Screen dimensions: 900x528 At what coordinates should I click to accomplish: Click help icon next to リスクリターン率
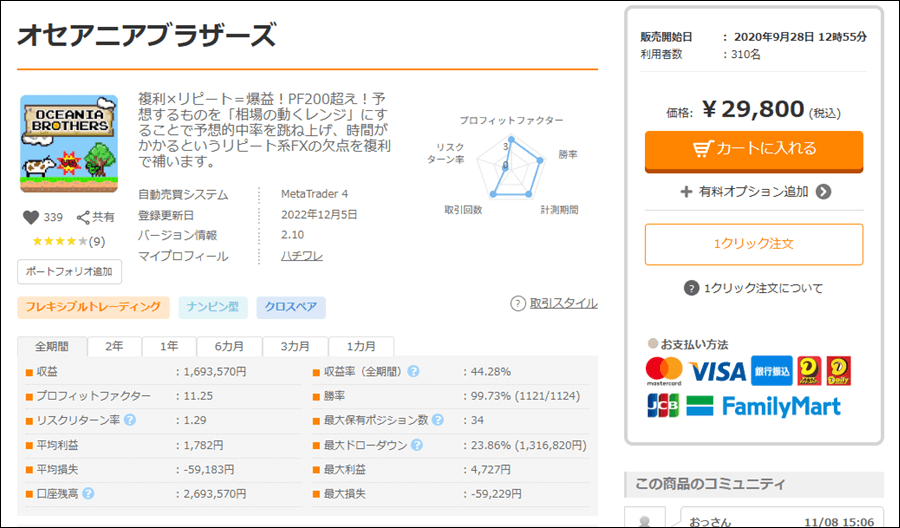click(129, 420)
